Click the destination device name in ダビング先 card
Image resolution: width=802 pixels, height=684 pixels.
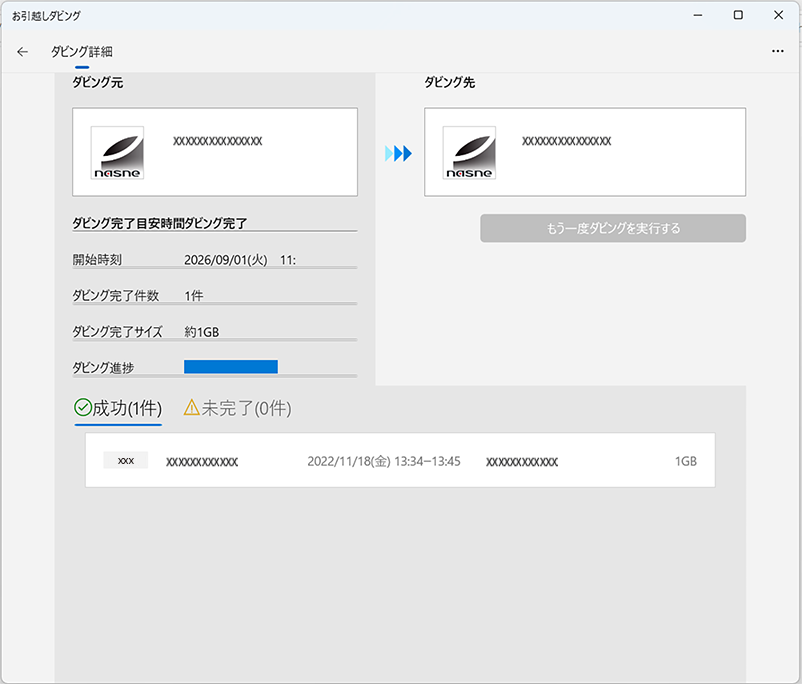[566, 141]
